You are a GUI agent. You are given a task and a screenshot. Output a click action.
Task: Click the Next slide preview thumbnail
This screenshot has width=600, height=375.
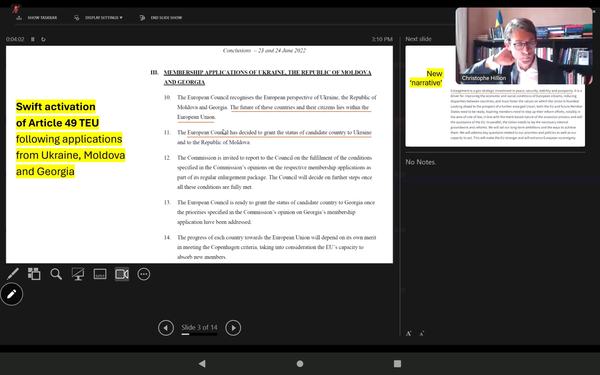(x=495, y=96)
